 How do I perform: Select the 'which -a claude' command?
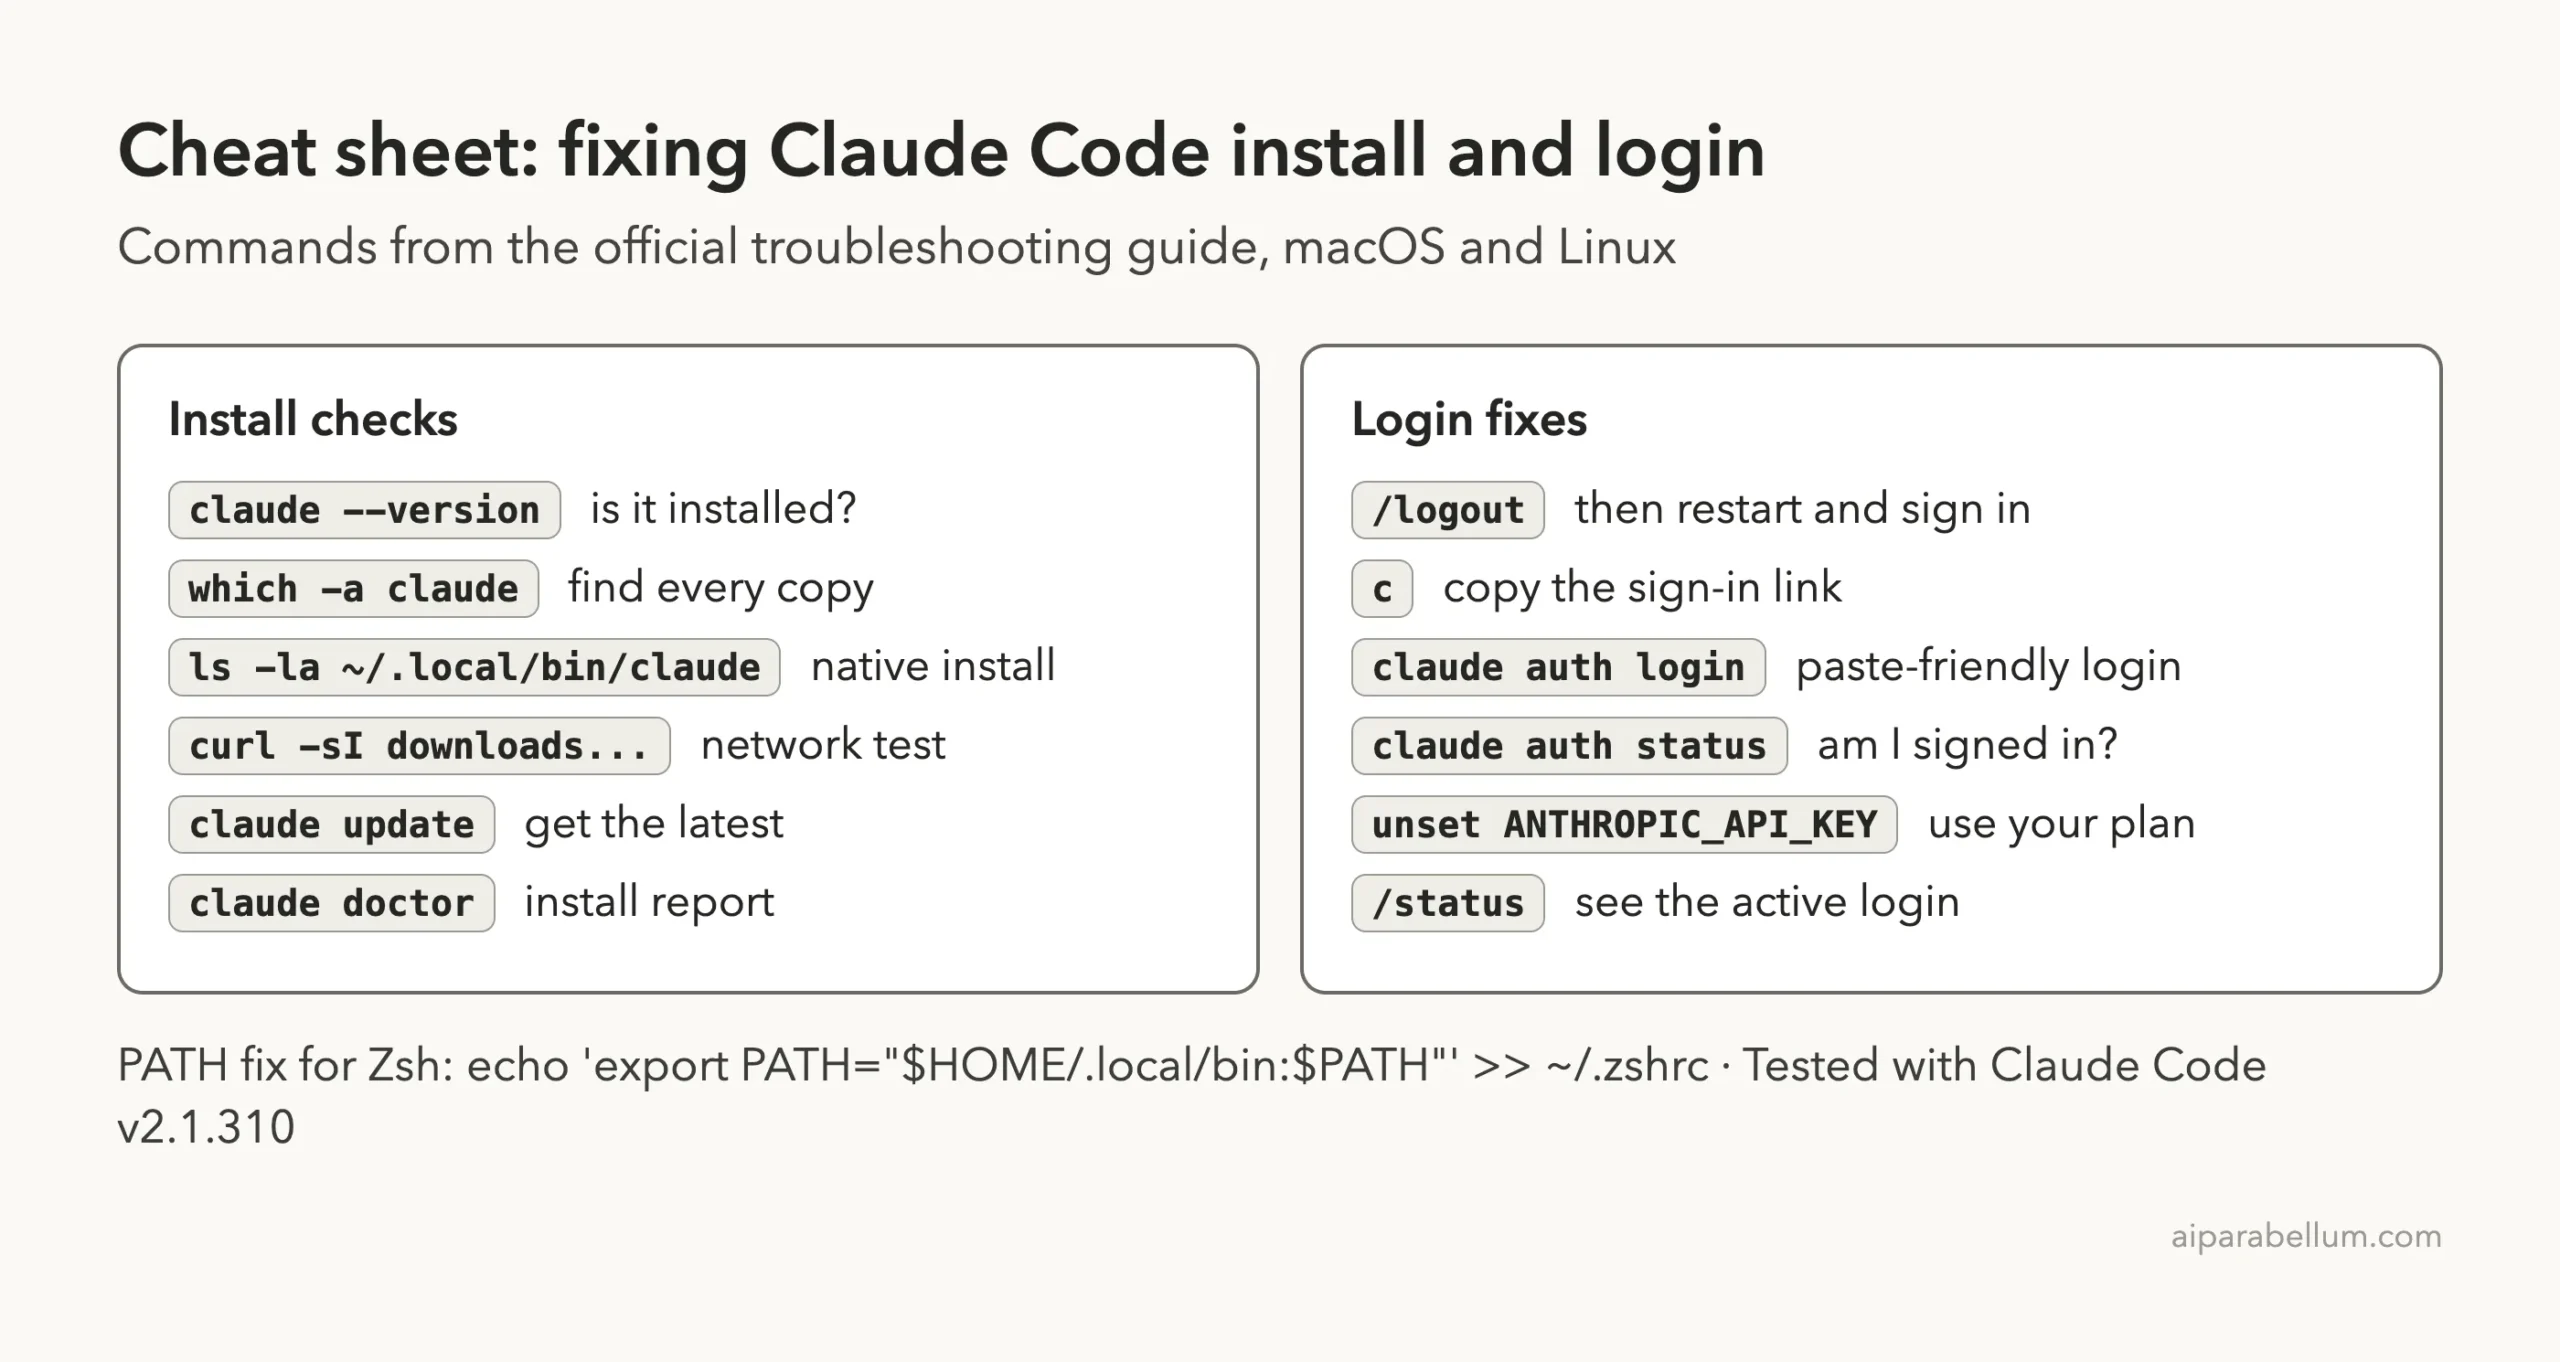tap(353, 588)
